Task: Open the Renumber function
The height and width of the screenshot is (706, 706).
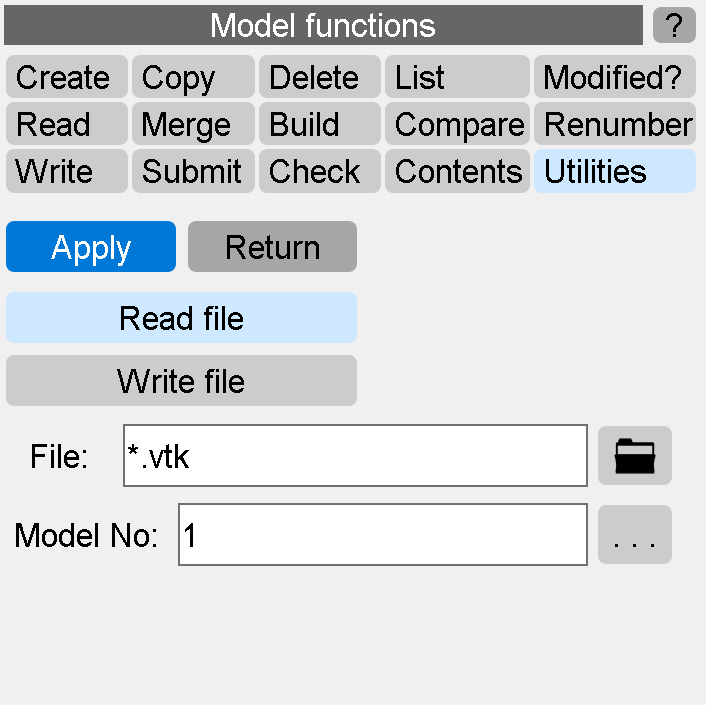Action: tap(614, 125)
